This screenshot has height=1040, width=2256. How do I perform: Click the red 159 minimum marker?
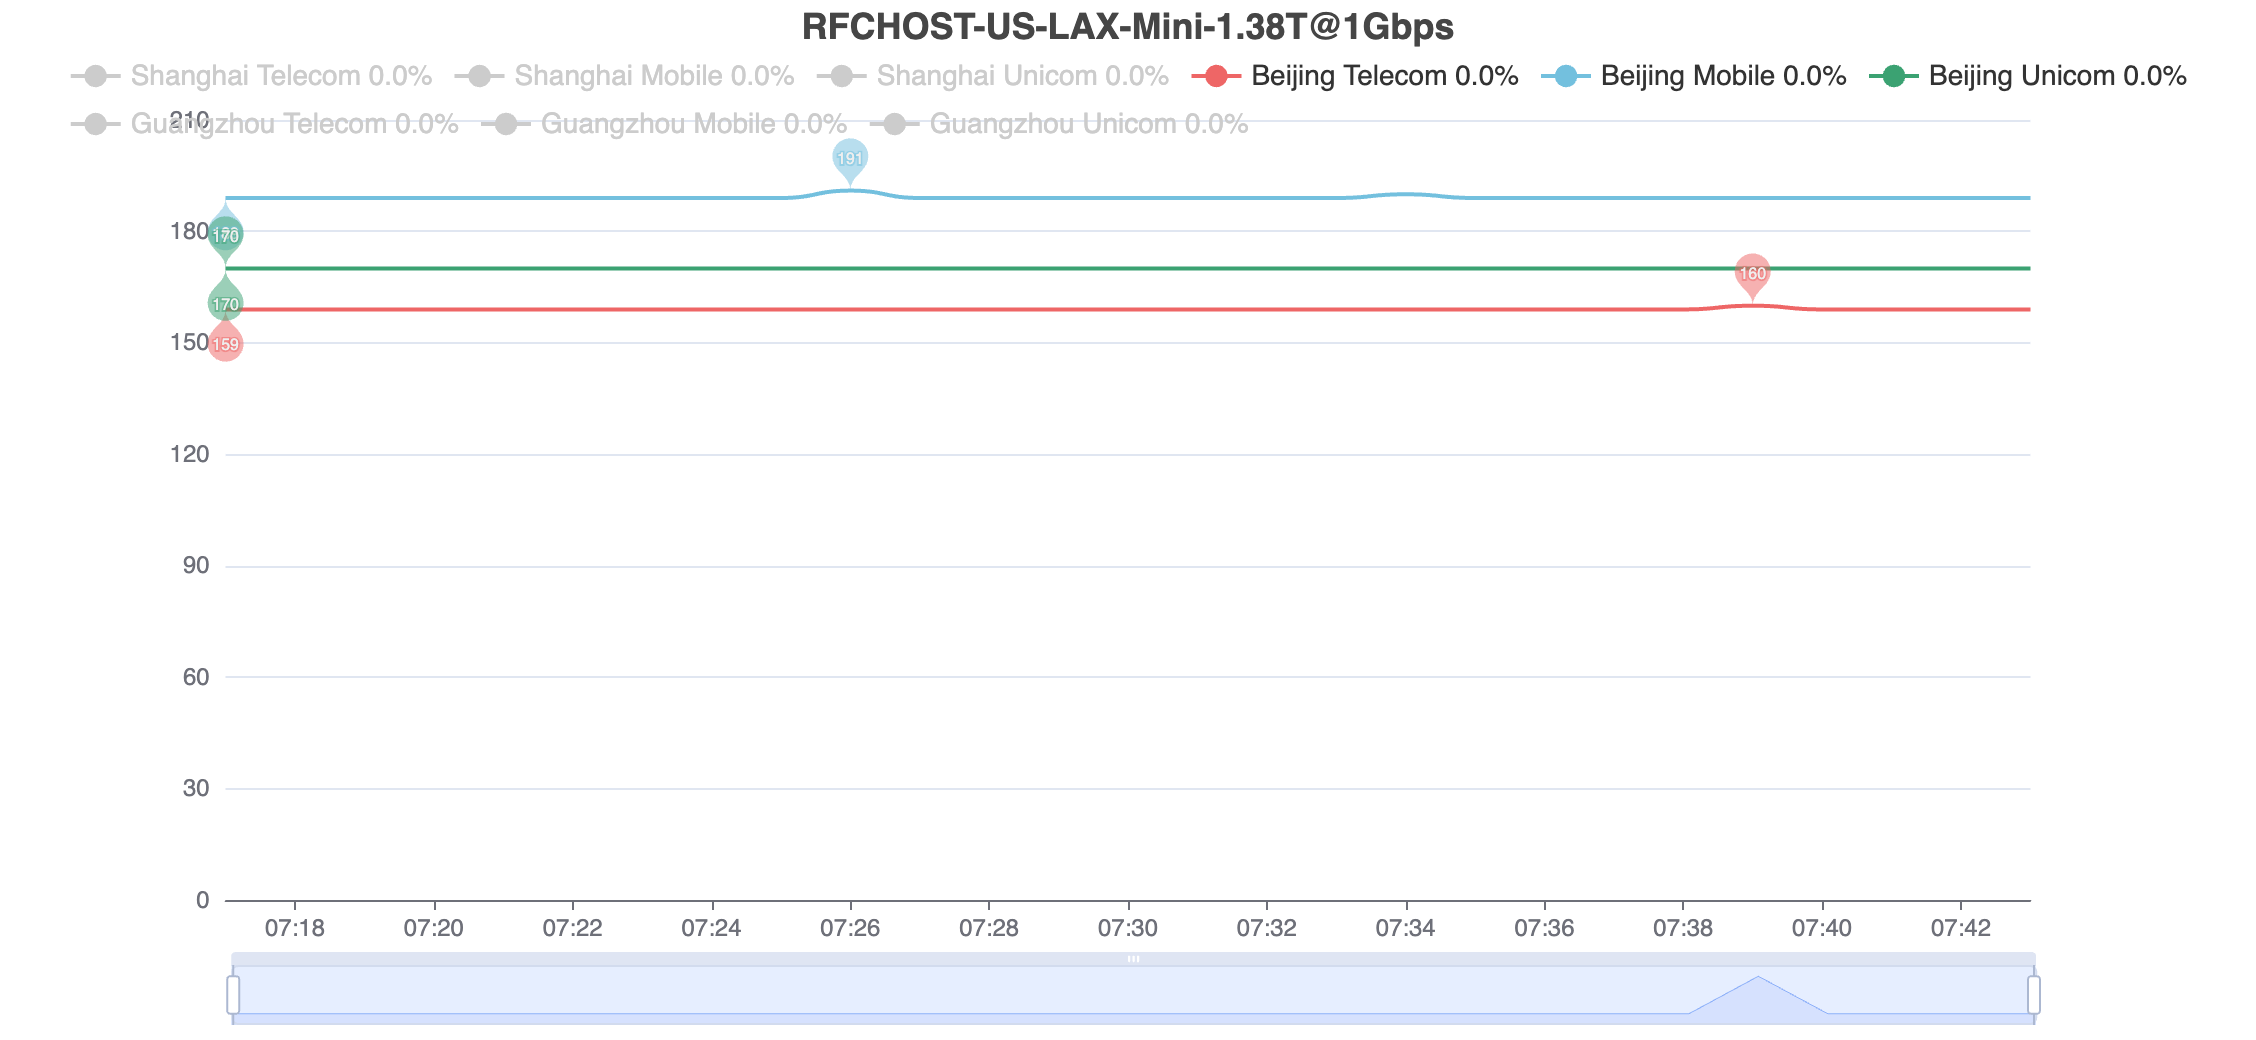point(226,344)
